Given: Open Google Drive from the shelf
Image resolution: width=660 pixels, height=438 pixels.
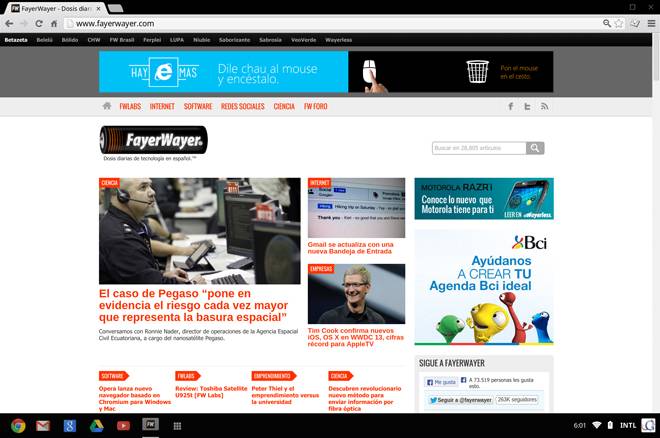Looking at the screenshot, I should coord(96,426).
